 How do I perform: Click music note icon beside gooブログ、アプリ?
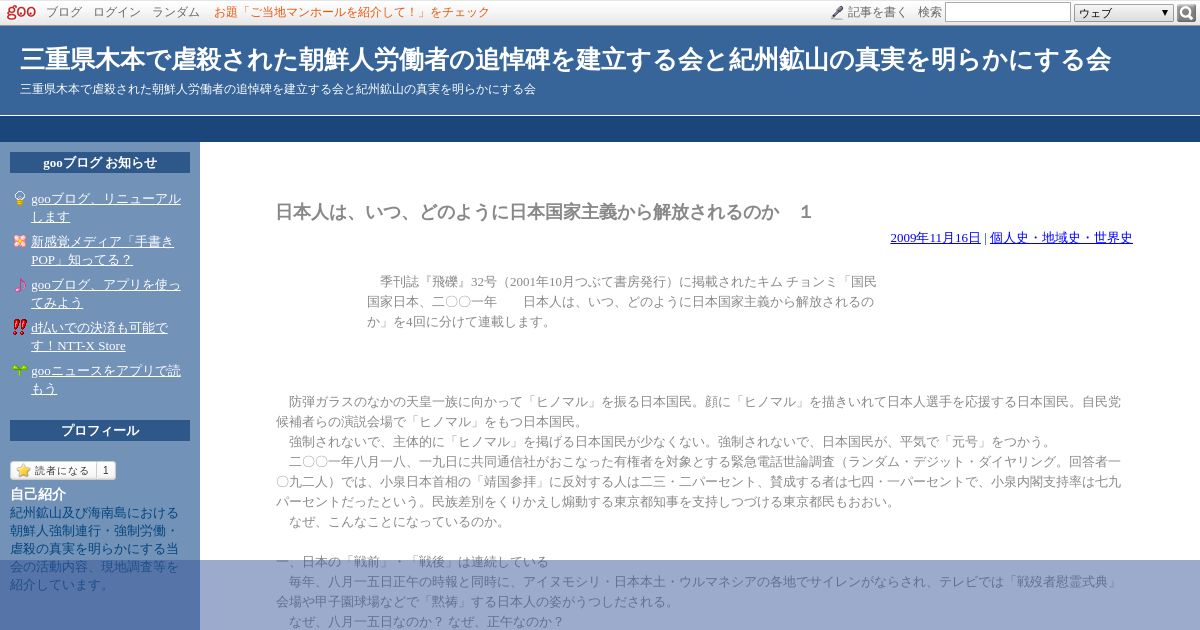click(x=19, y=284)
